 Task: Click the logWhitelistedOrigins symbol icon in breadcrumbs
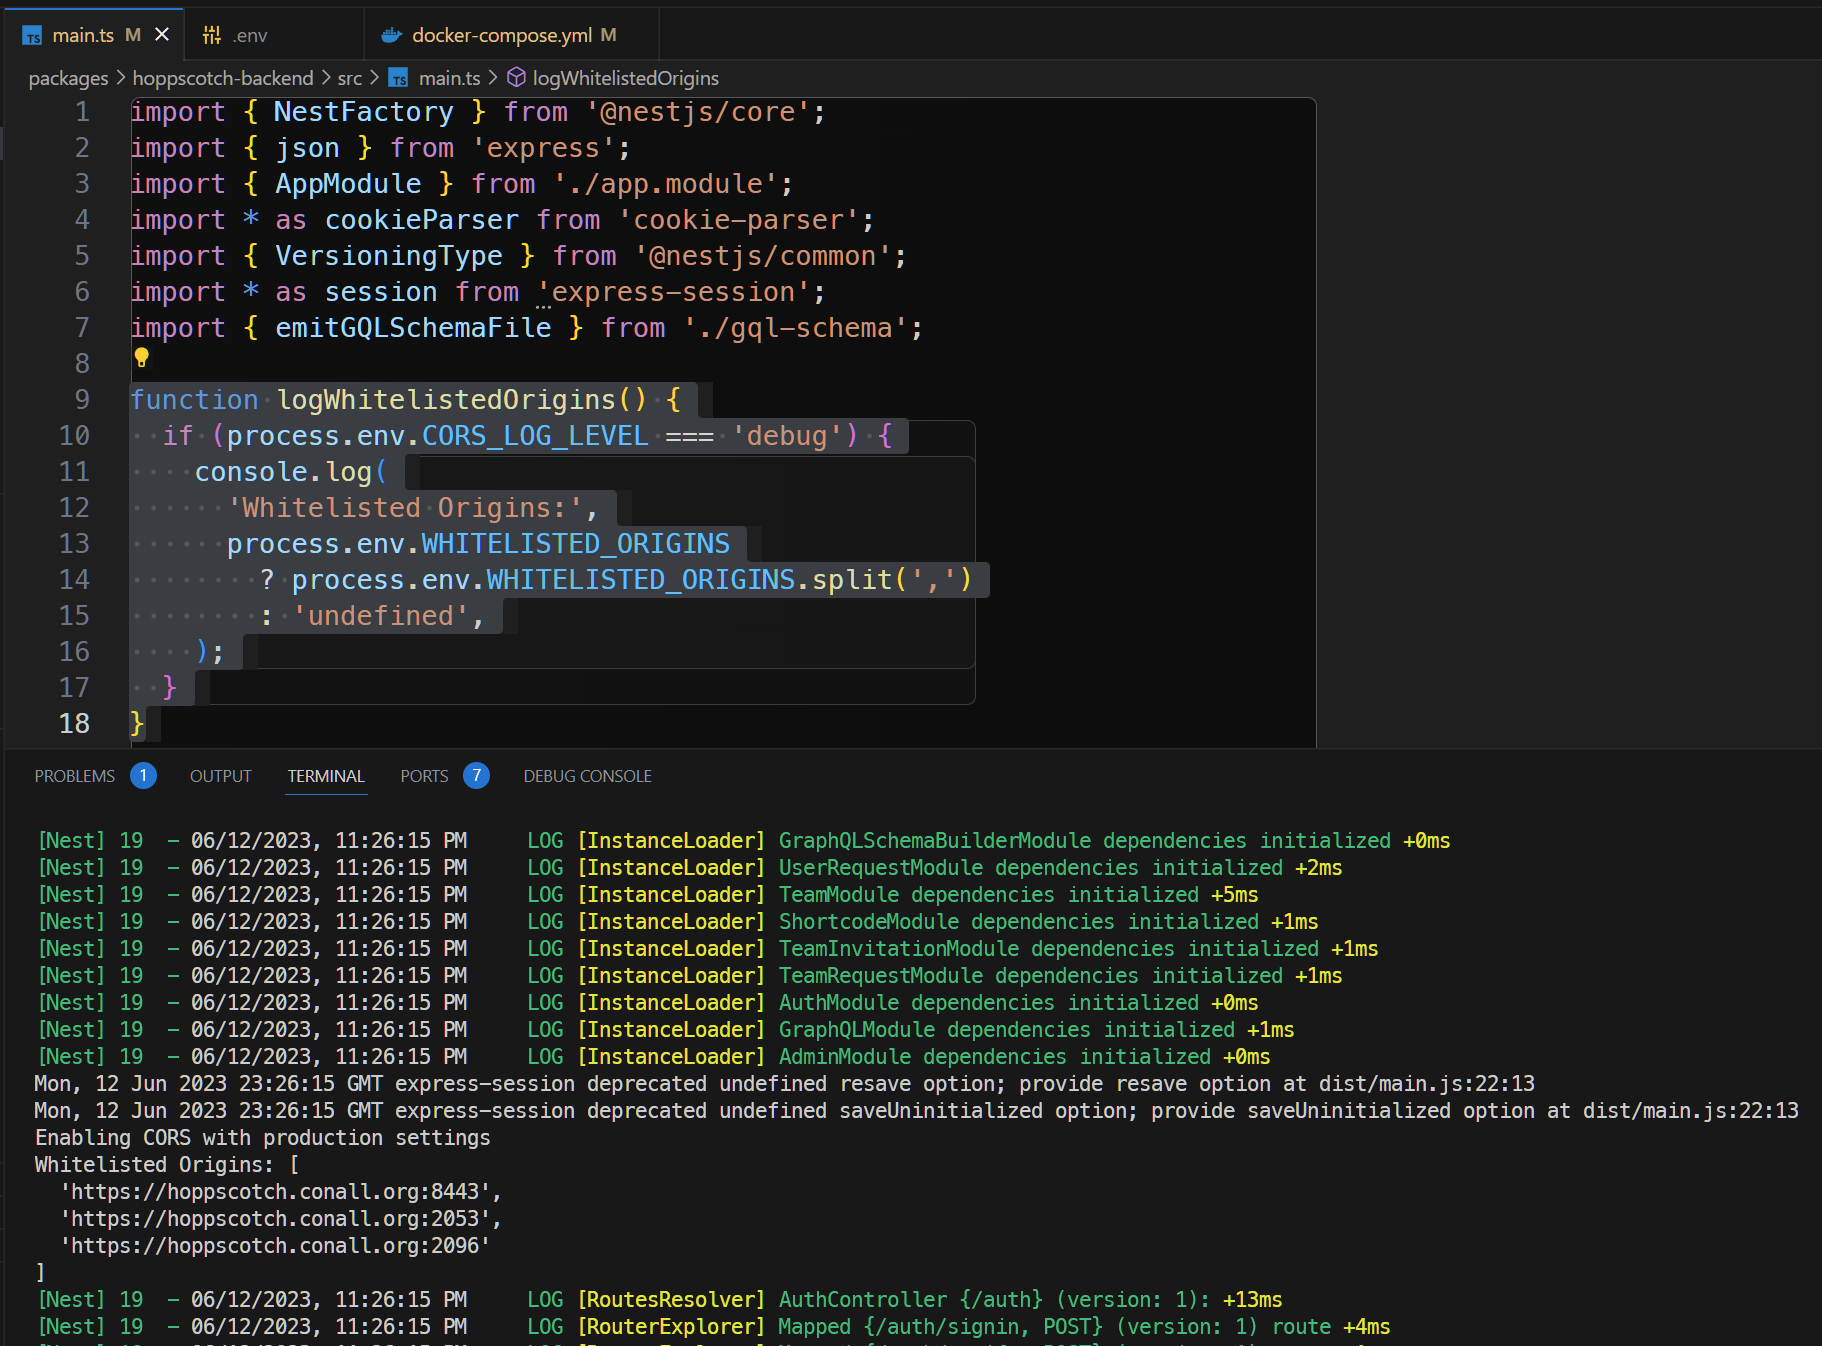[x=516, y=77]
